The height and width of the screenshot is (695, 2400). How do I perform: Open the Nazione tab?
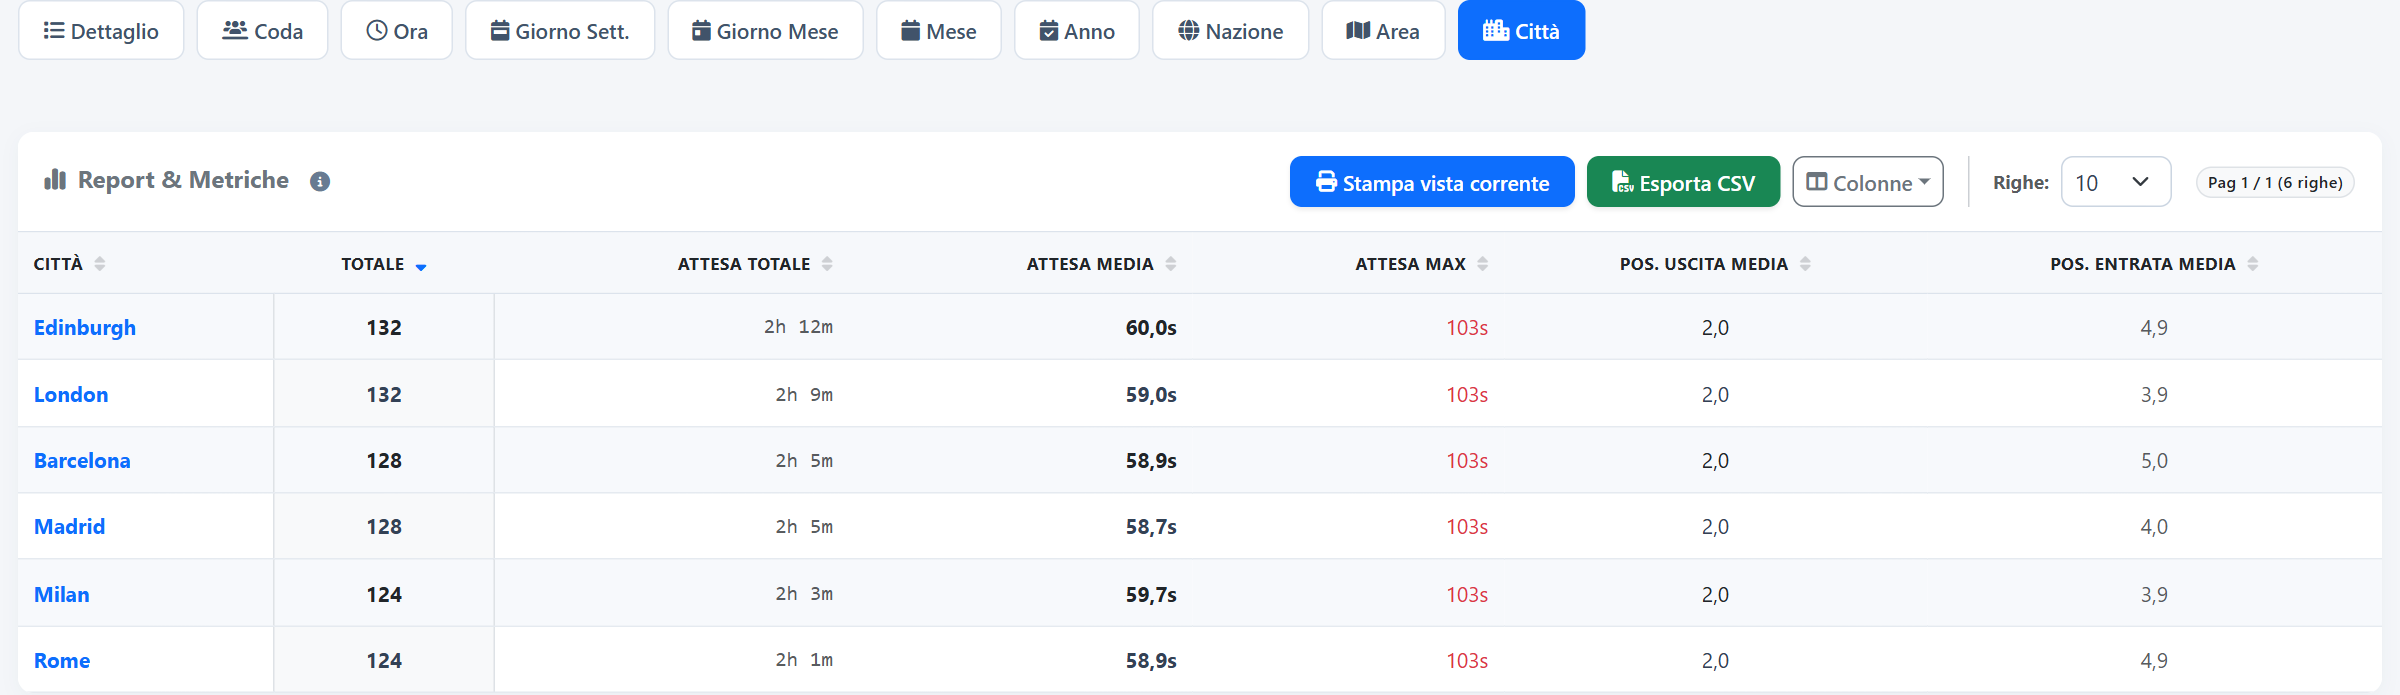(1230, 31)
